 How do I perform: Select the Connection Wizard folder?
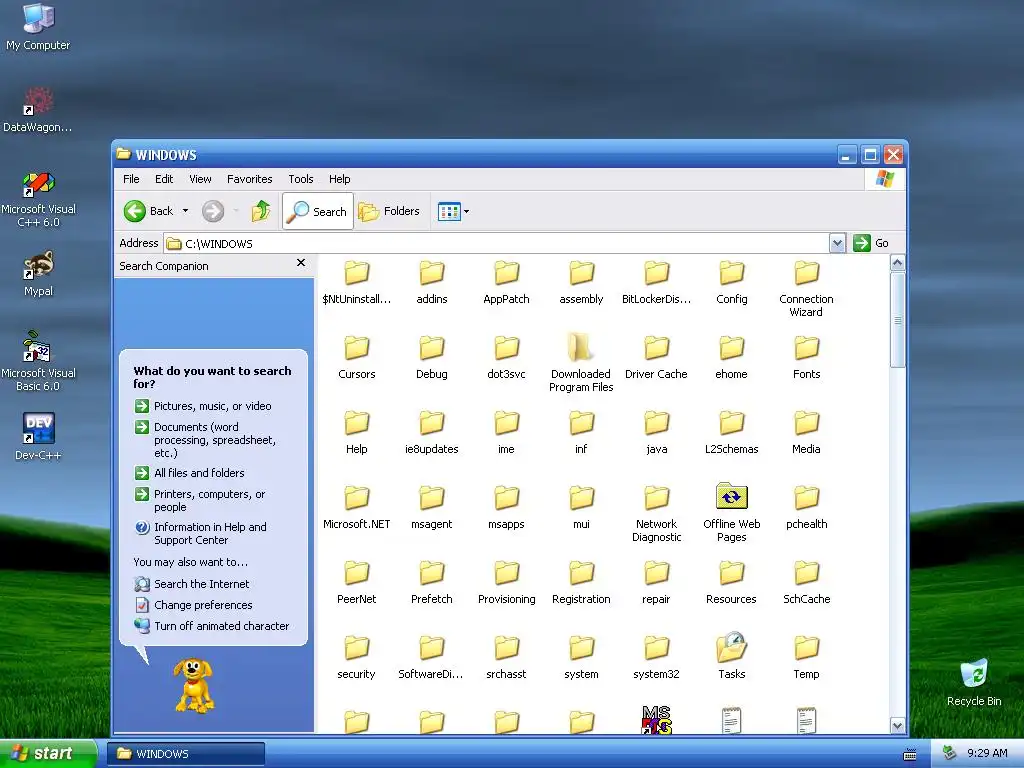(807, 289)
